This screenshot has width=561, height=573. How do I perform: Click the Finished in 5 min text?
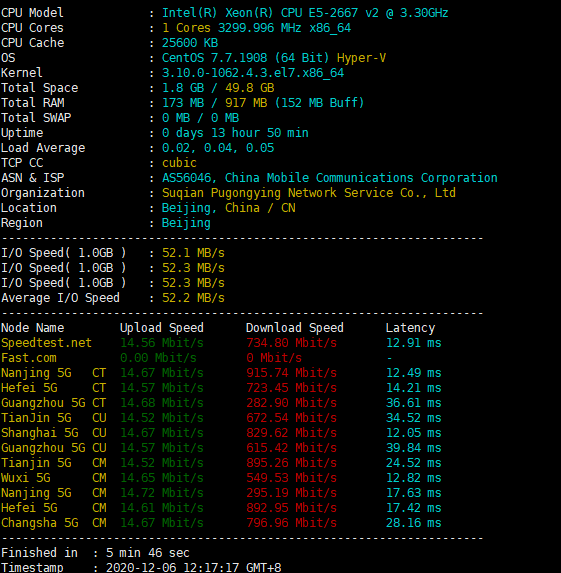[x=95, y=553]
